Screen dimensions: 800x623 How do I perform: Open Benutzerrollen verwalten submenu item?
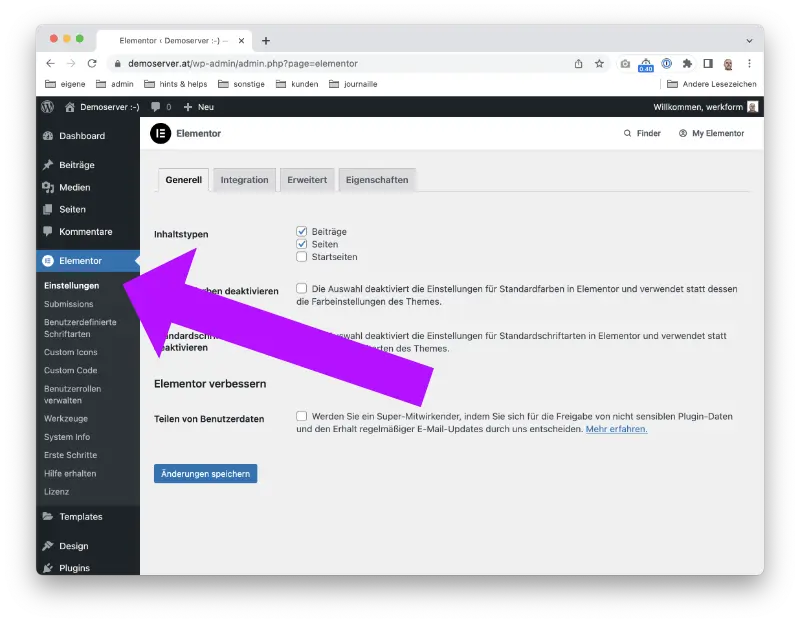pyautogui.click(x=72, y=394)
